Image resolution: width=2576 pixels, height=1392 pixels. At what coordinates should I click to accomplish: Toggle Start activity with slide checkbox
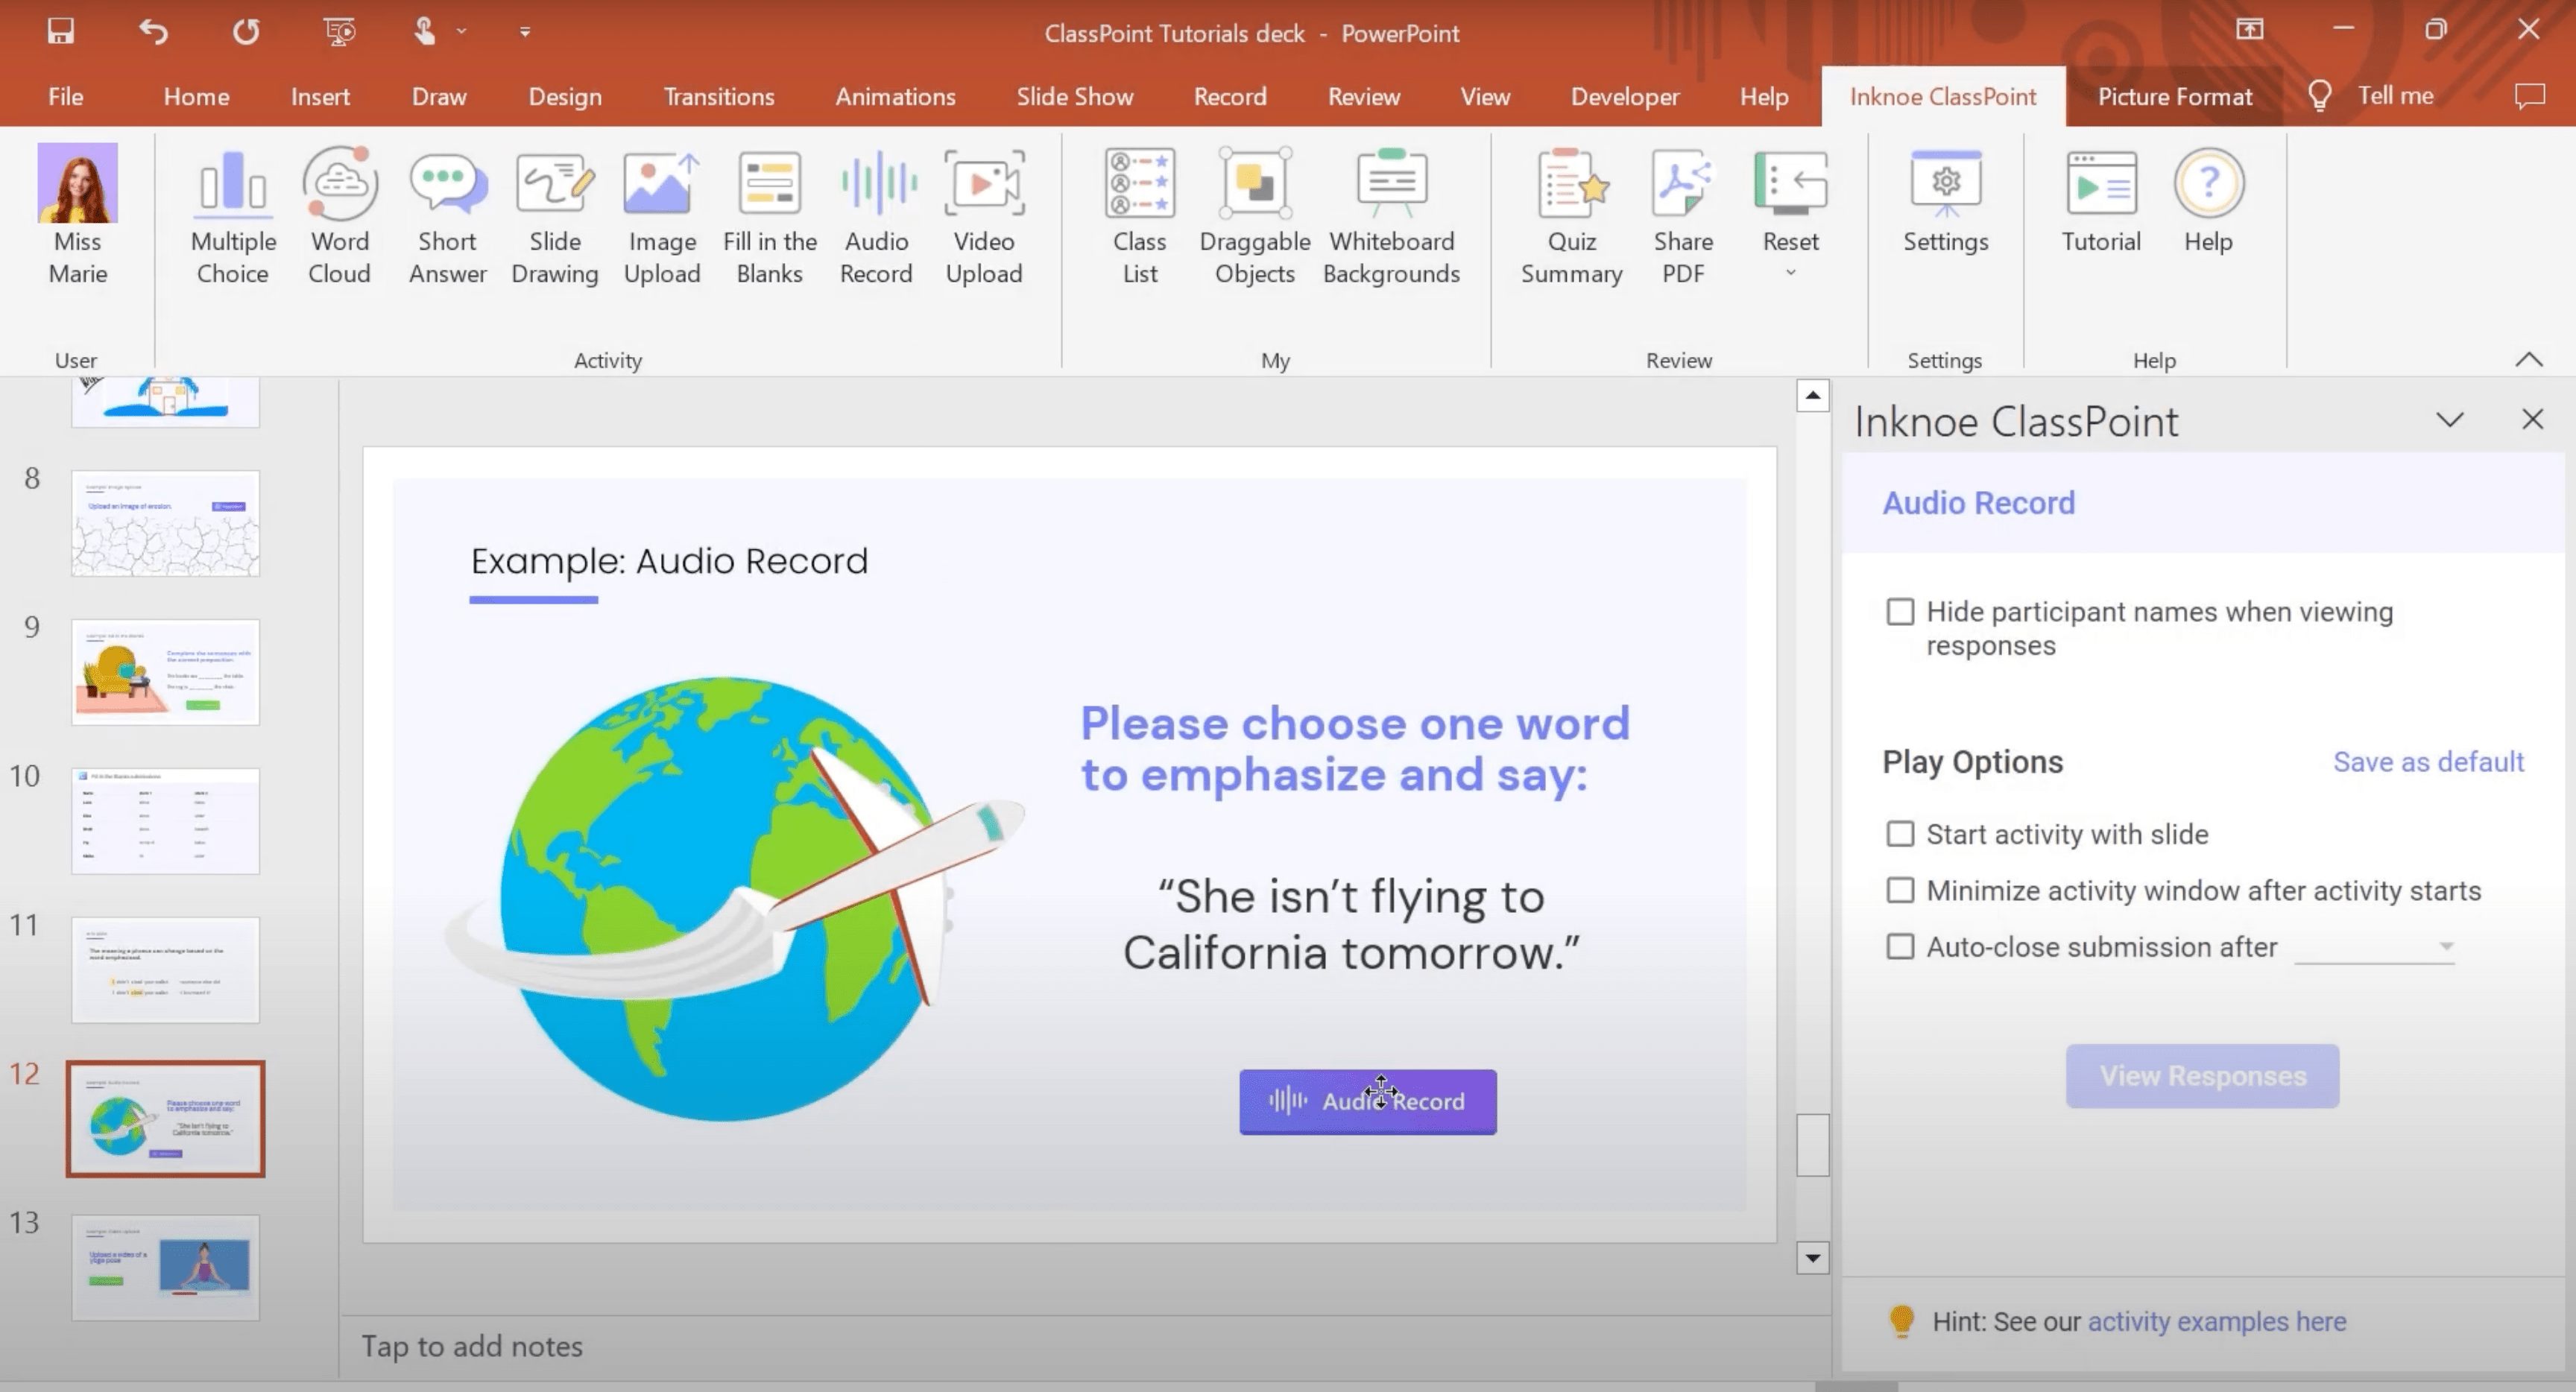(1899, 833)
